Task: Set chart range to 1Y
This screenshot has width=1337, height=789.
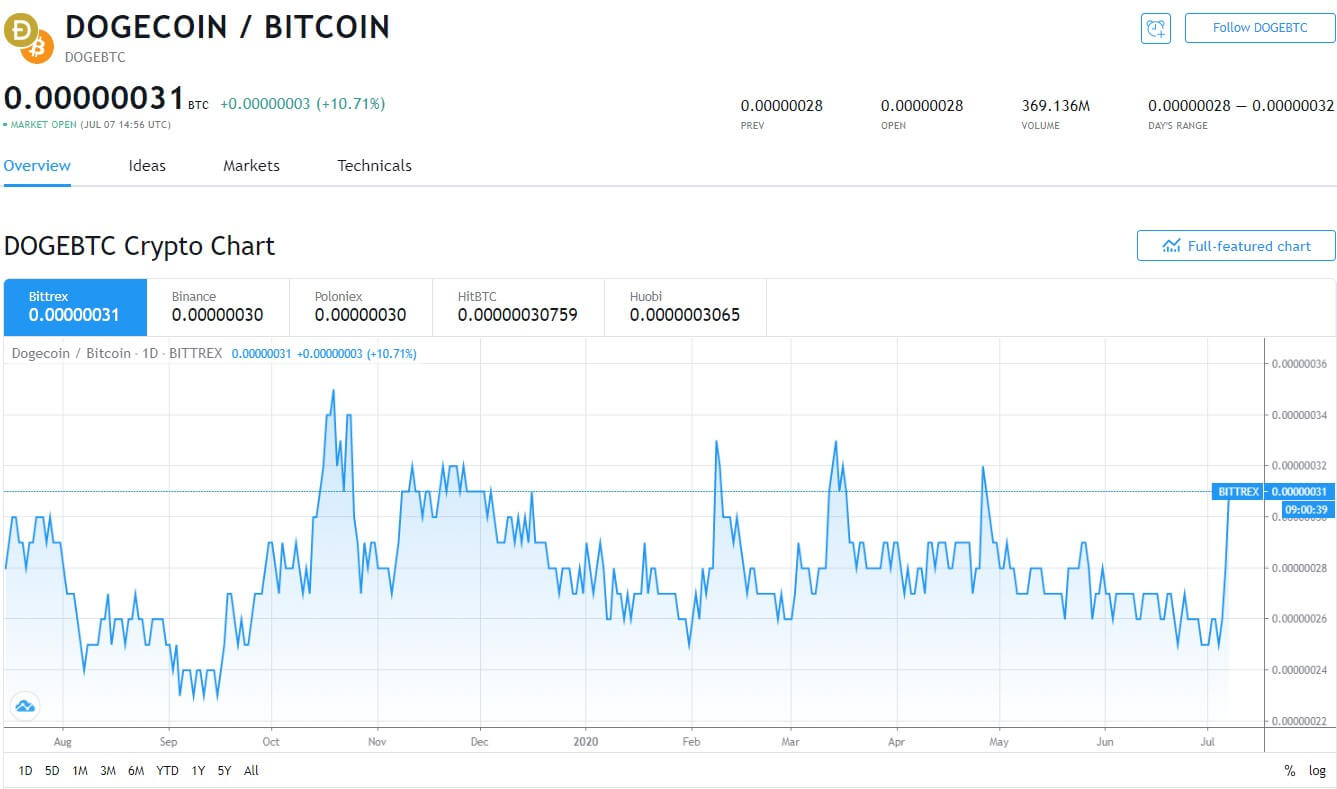Action: pyautogui.click(x=198, y=771)
